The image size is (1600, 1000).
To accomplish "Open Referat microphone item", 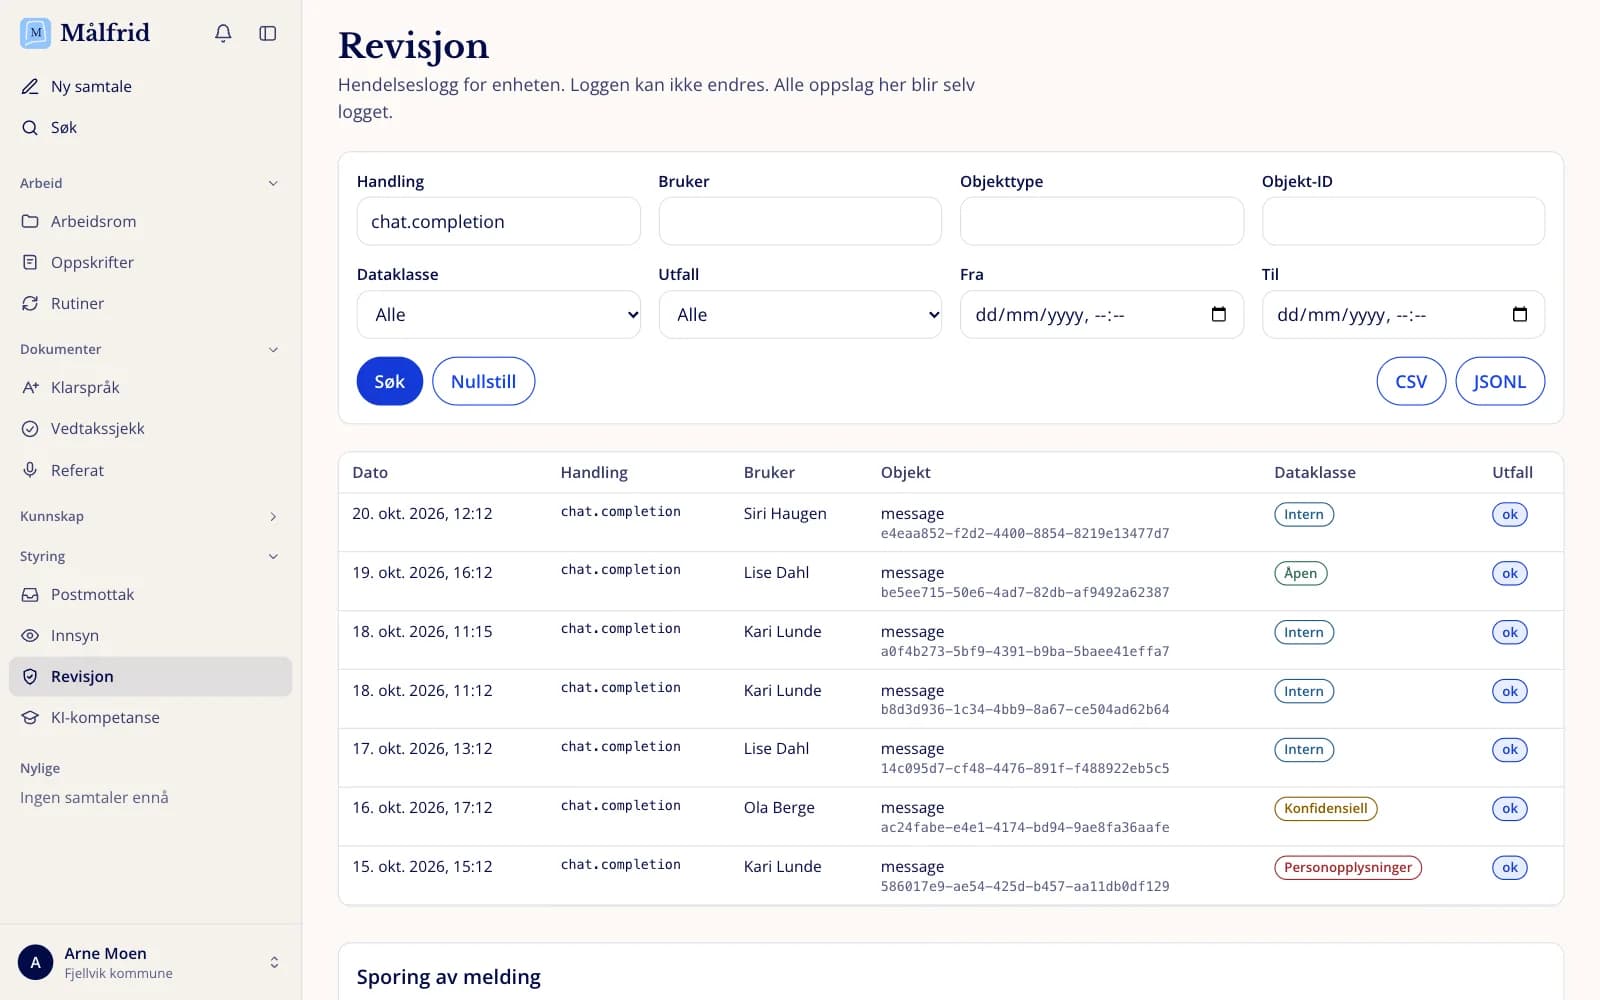I will [x=150, y=470].
